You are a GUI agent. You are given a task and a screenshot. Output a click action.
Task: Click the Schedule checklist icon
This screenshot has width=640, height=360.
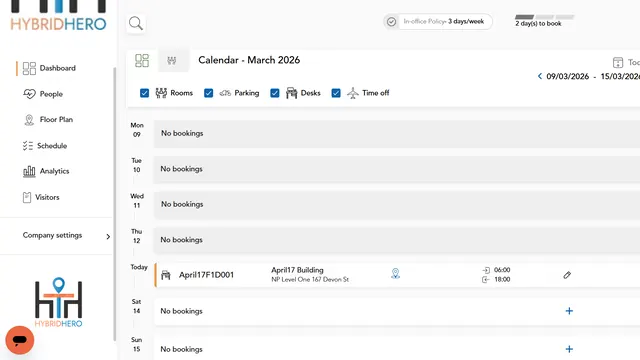coord(28,146)
